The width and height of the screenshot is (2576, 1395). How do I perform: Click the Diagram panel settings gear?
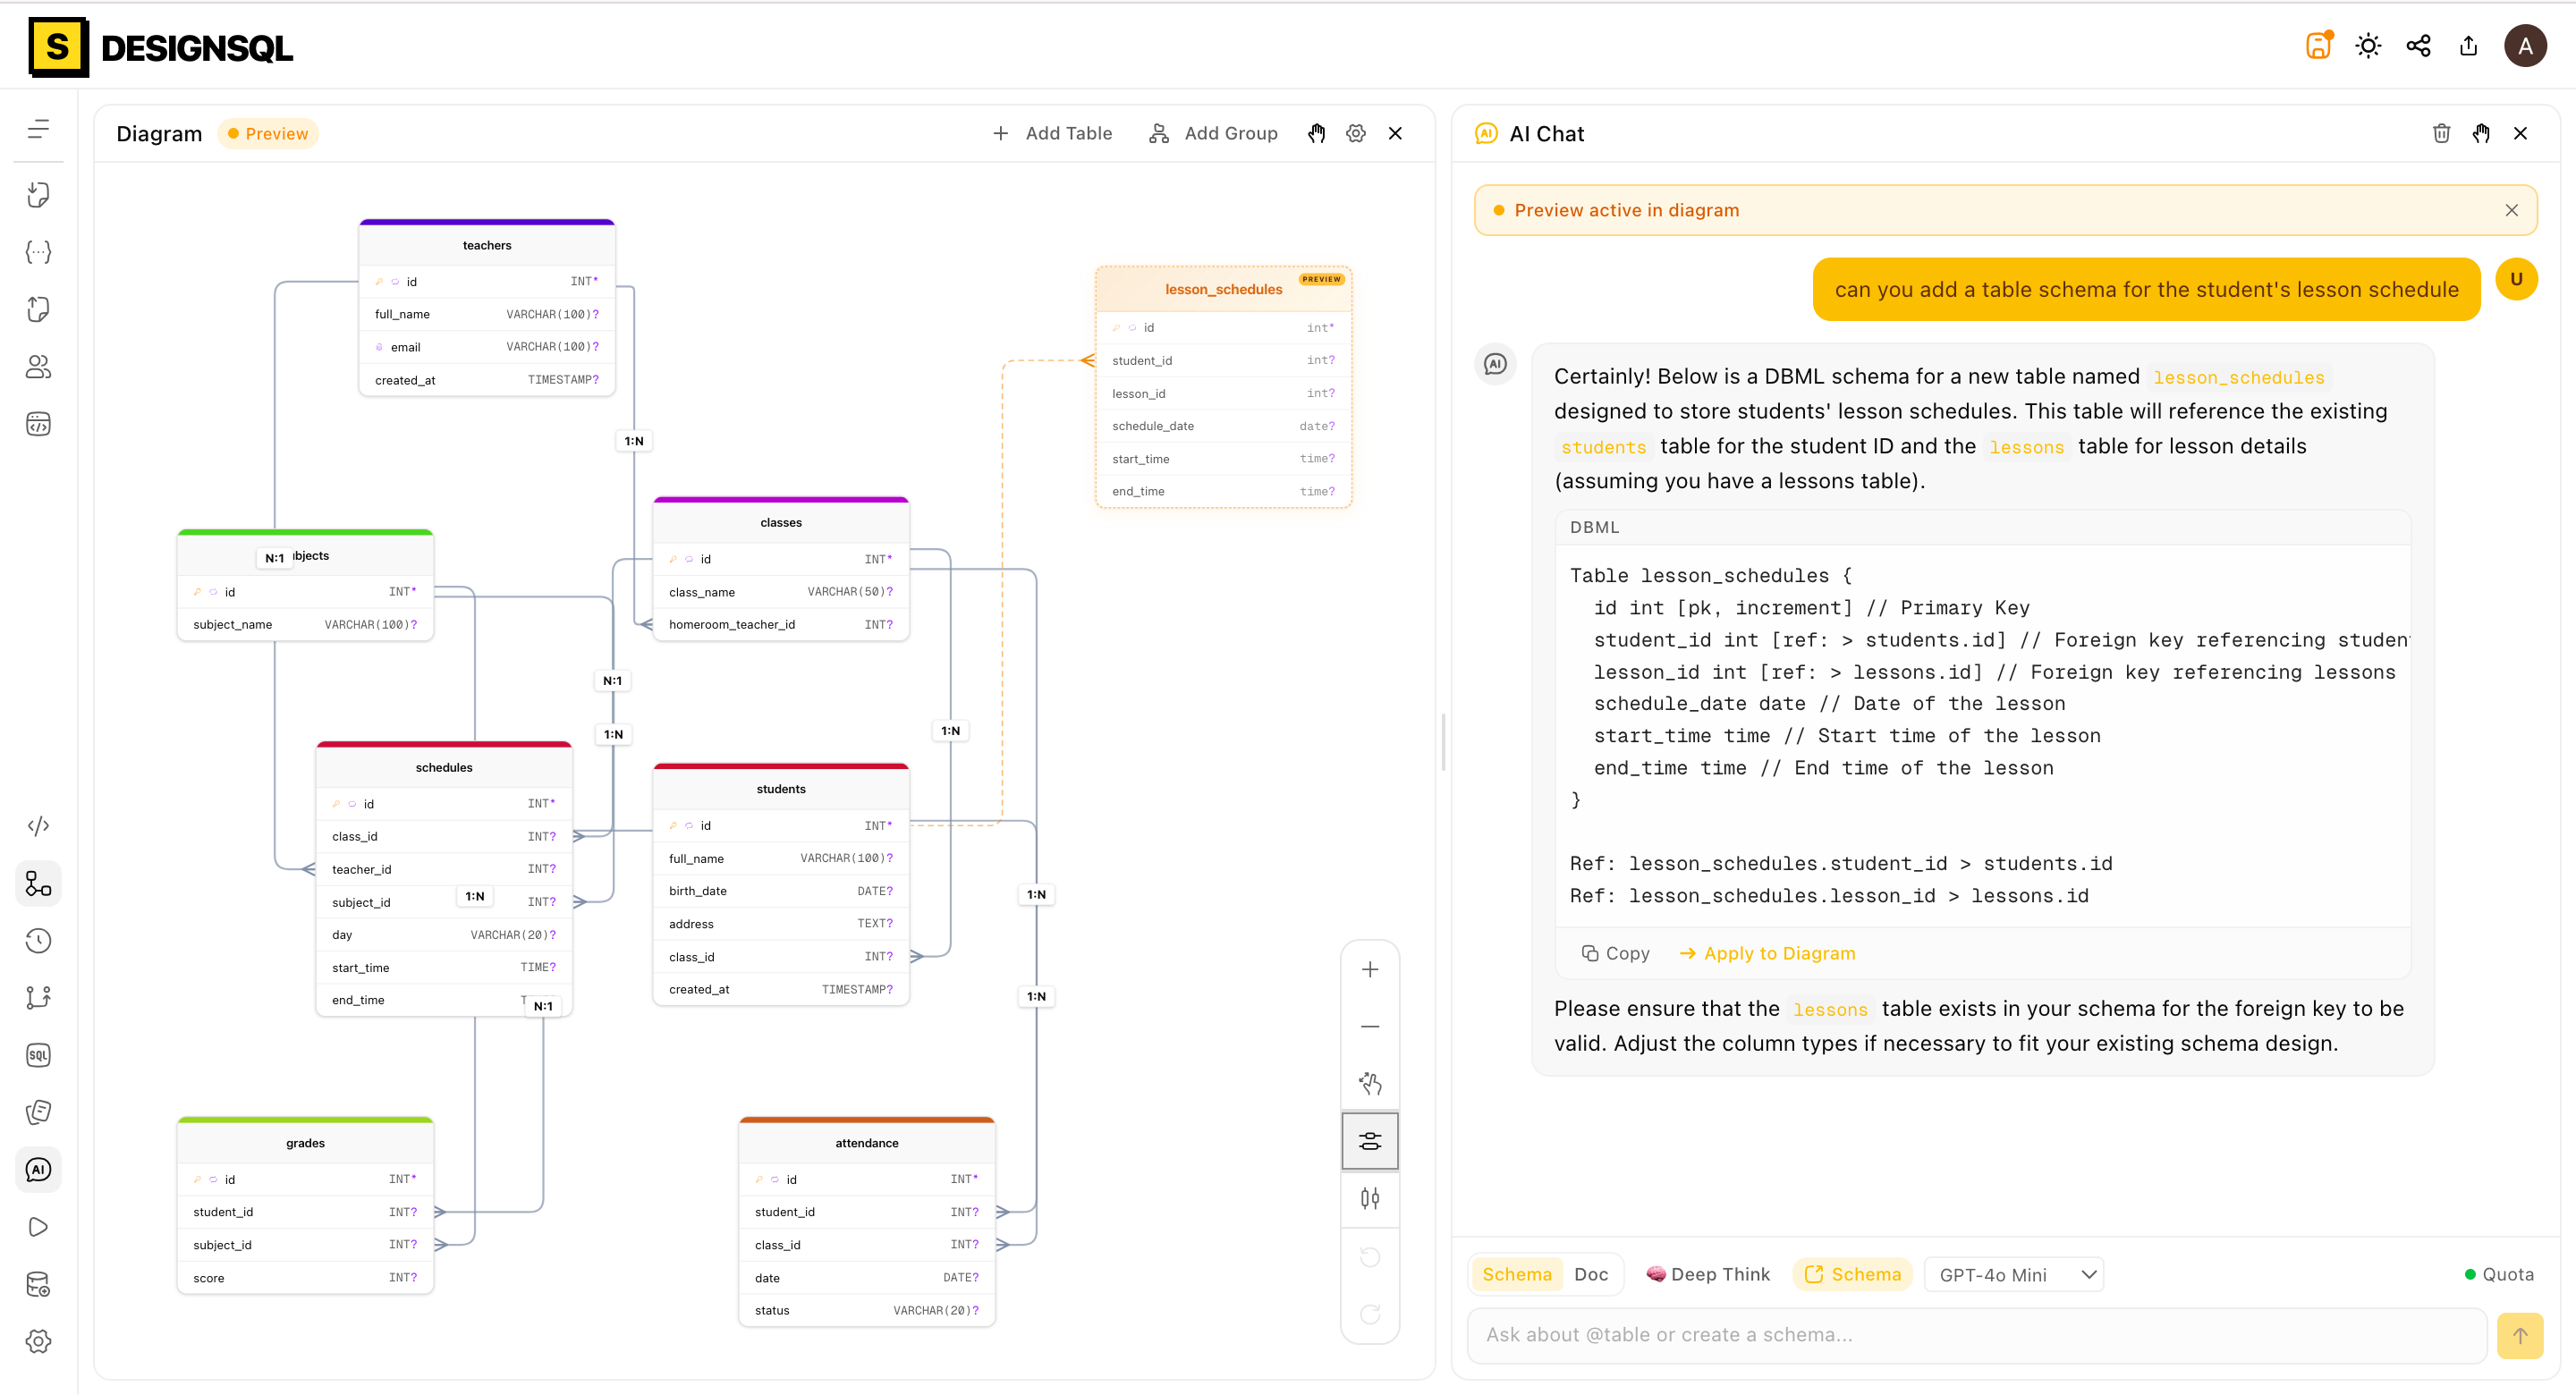(x=1356, y=133)
